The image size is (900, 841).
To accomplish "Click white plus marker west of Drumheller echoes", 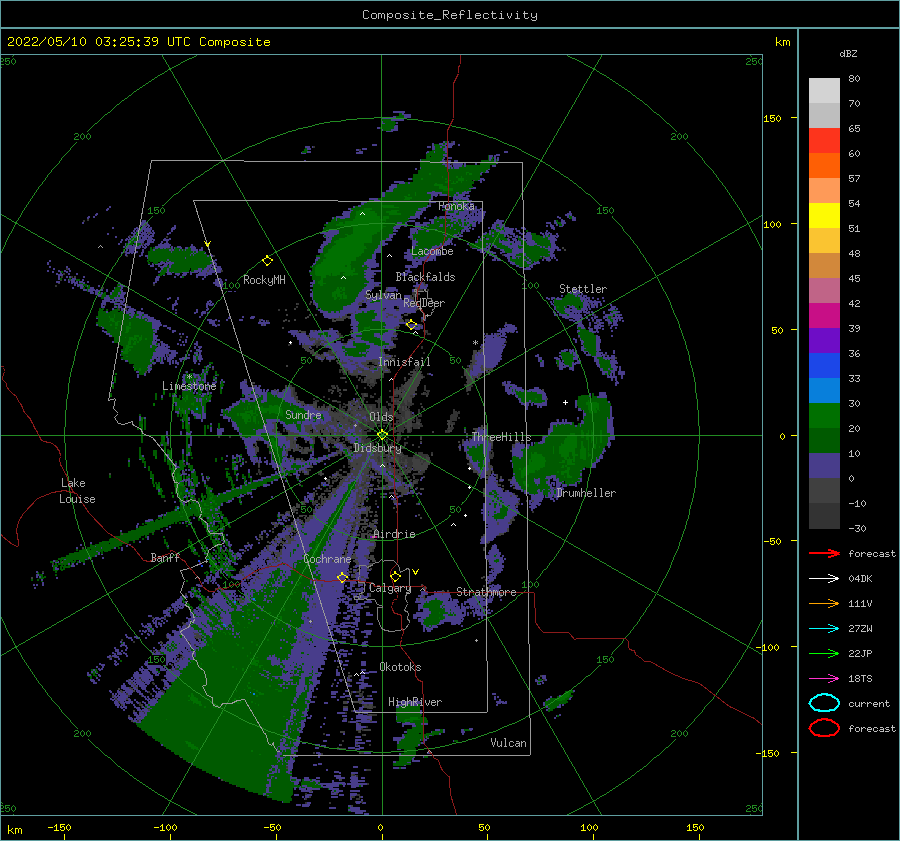I will [565, 402].
